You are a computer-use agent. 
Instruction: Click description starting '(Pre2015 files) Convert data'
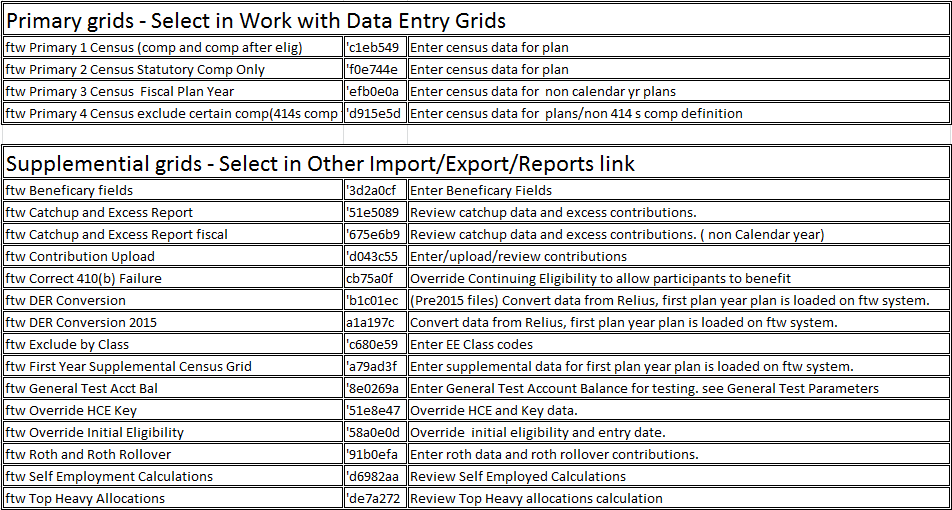(x=678, y=300)
